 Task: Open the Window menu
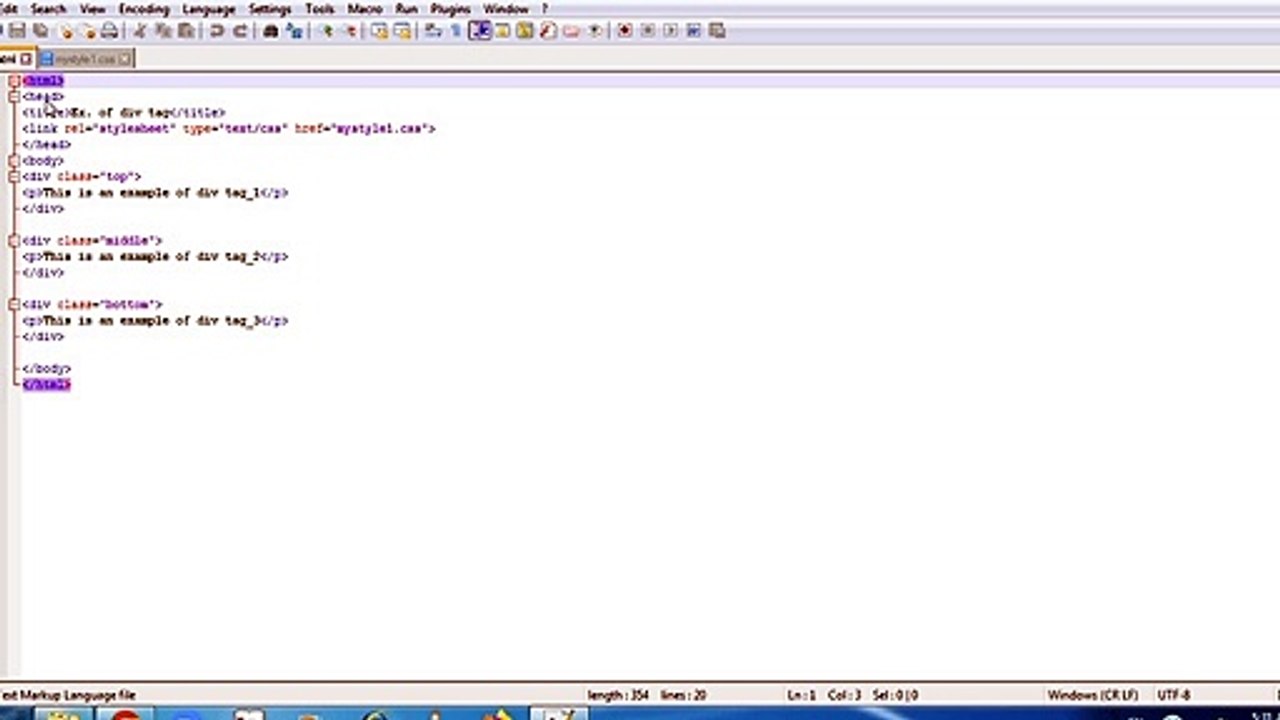pos(506,8)
